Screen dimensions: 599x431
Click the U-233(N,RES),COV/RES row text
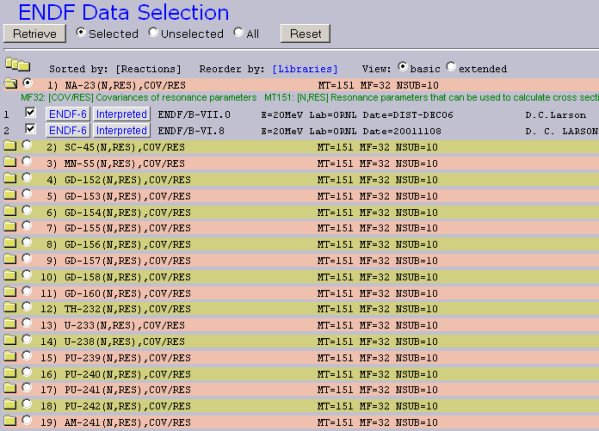coord(125,326)
